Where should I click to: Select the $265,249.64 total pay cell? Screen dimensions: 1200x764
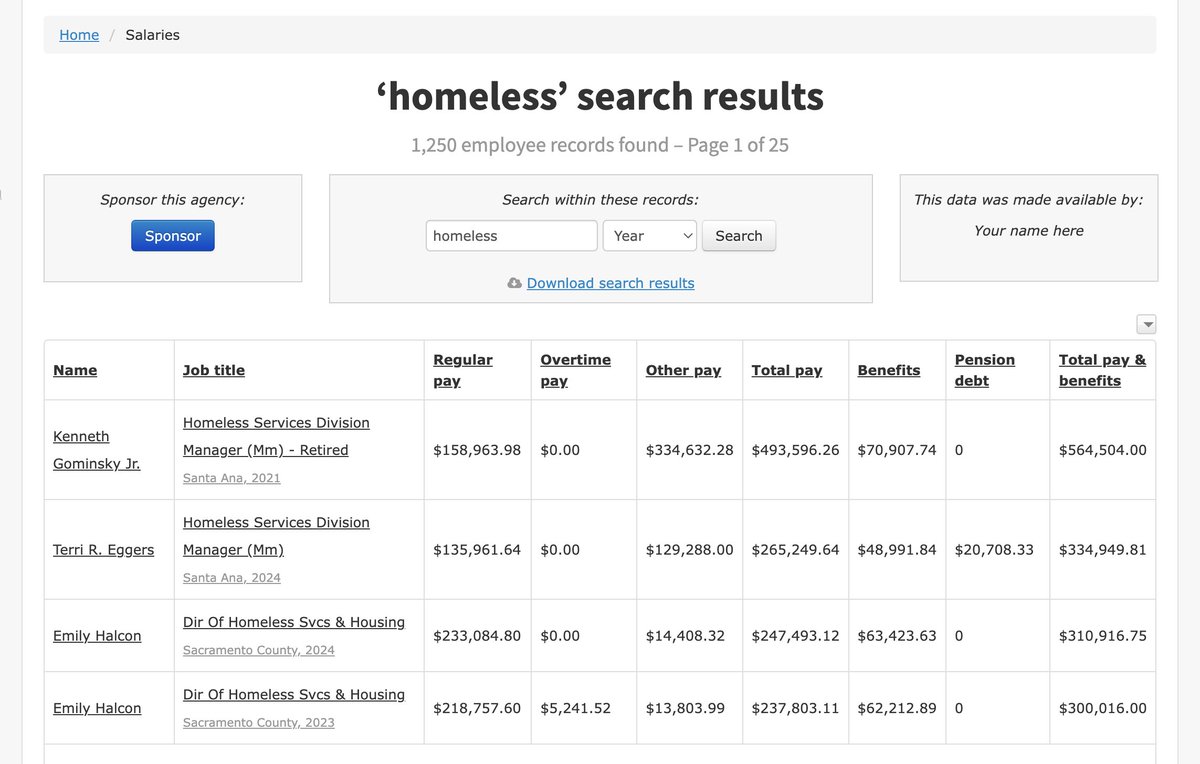click(x=796, y=550)
